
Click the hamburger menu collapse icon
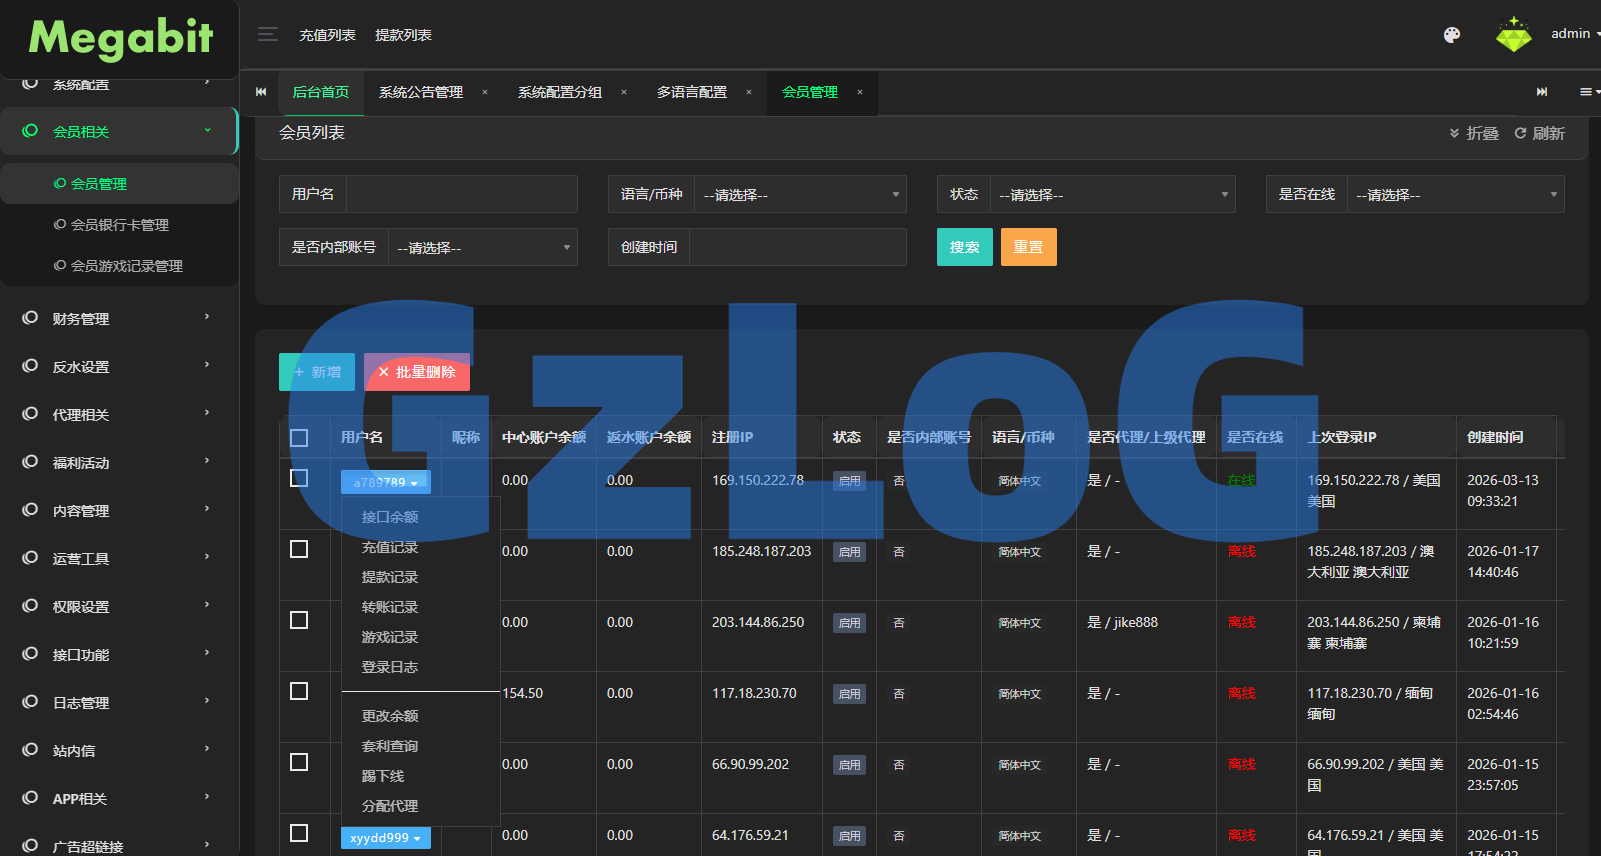[x=268, y=35]
